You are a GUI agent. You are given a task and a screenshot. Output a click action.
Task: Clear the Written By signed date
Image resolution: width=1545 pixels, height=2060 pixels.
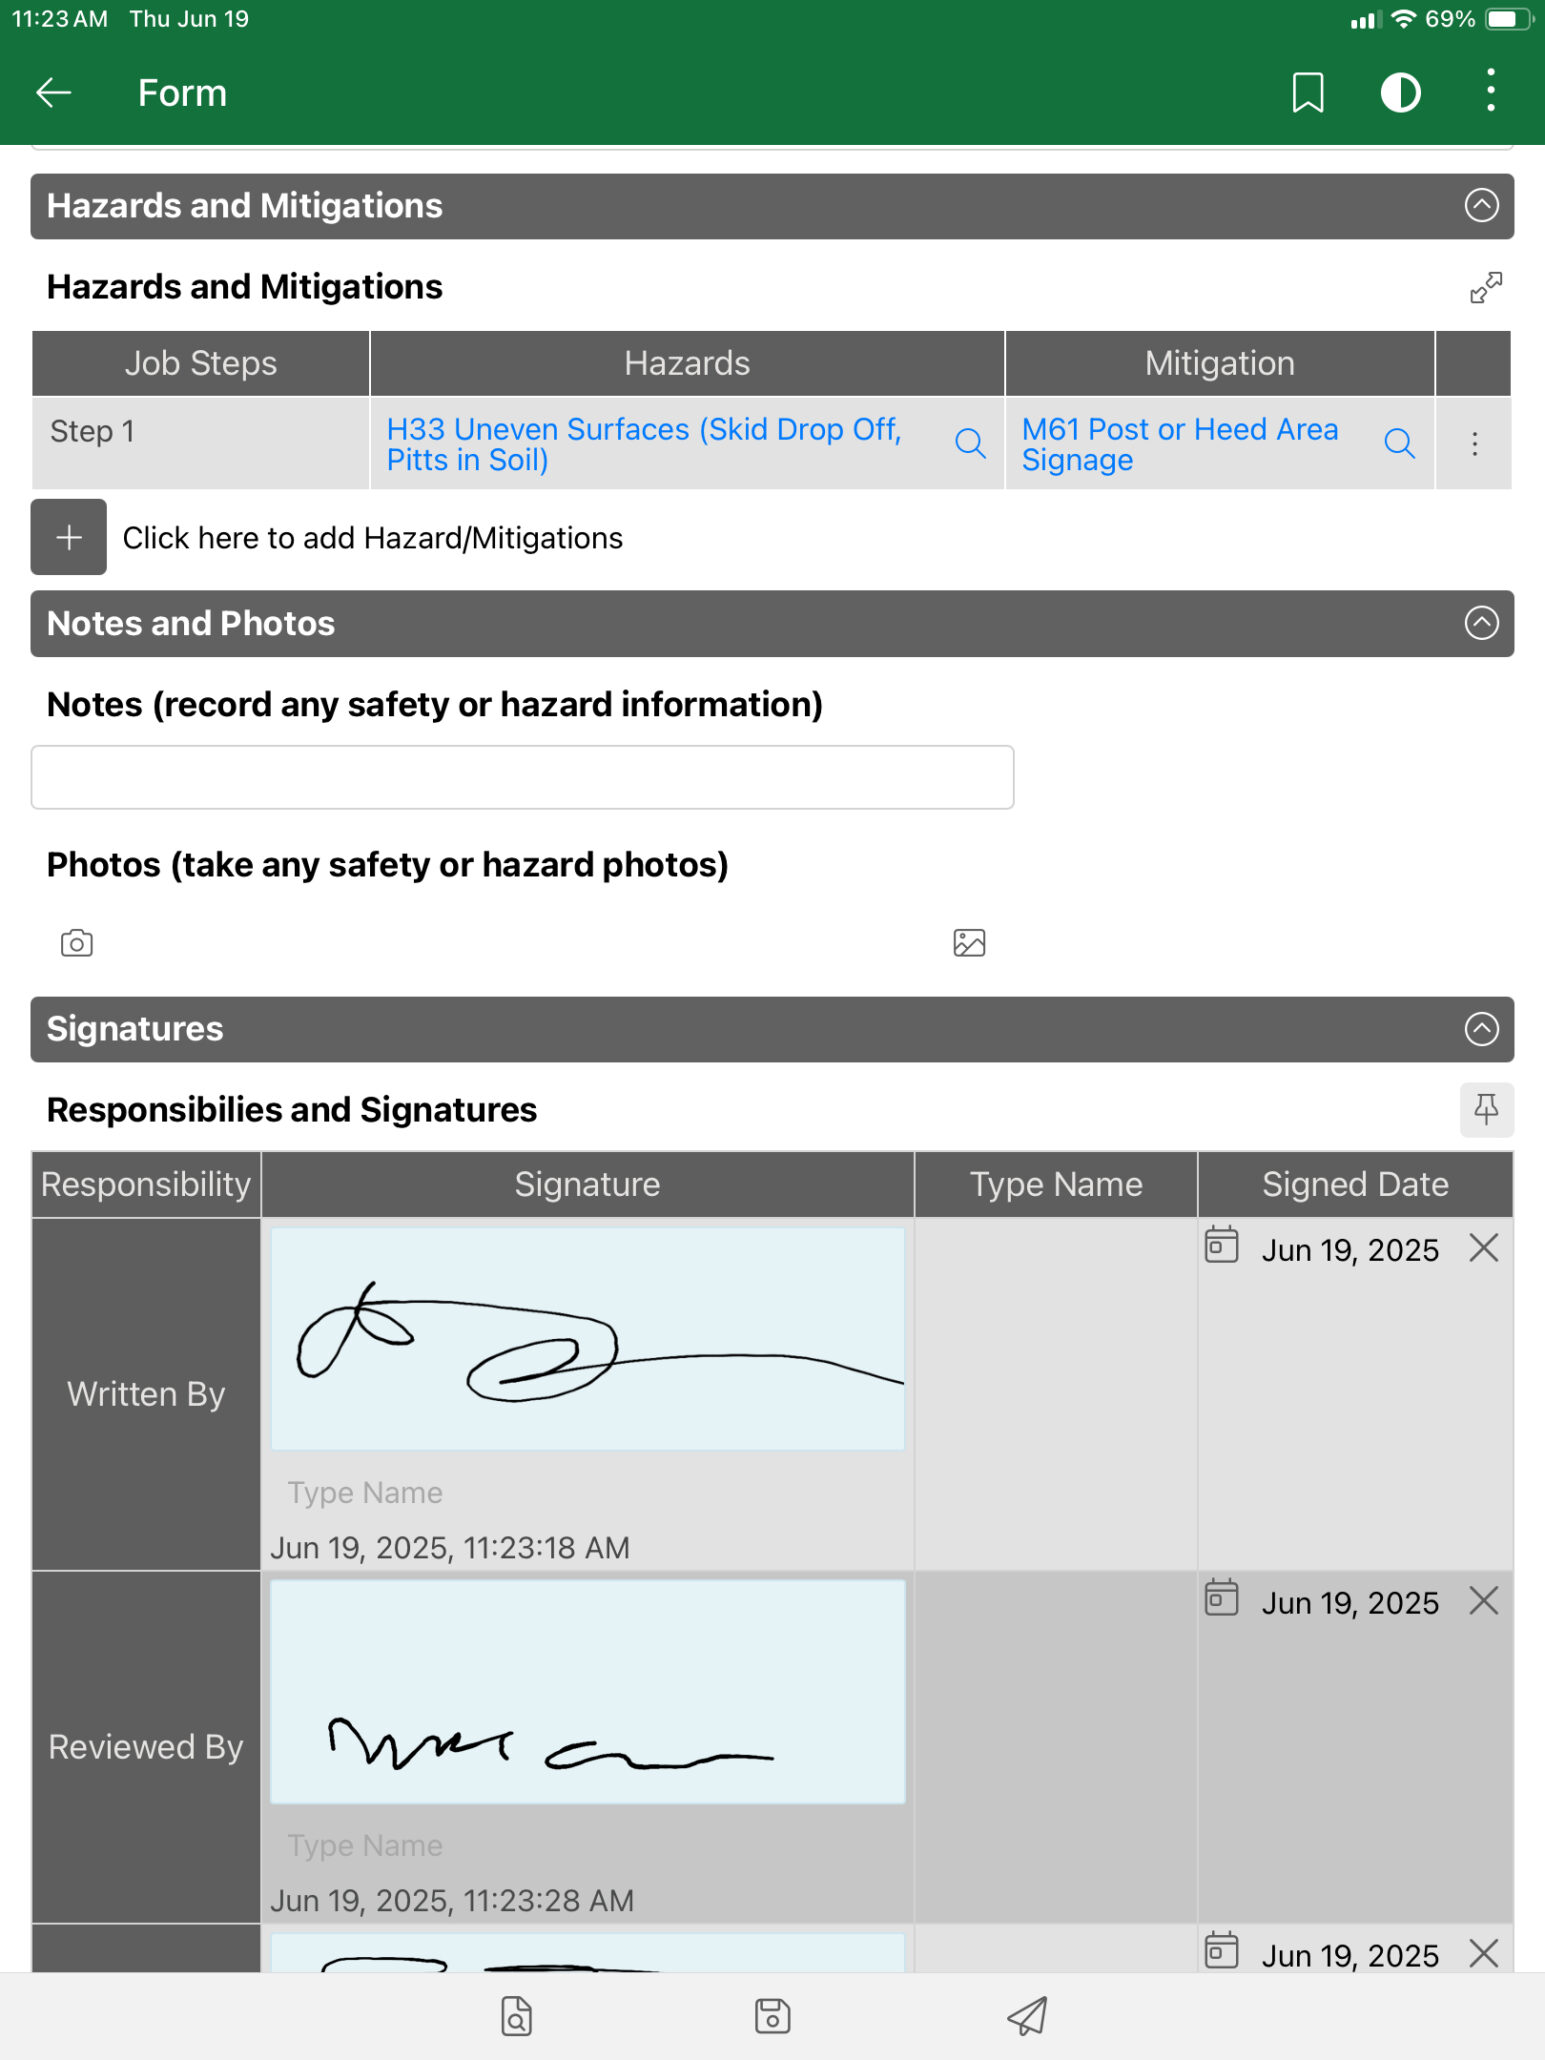pos(1484,1247)
